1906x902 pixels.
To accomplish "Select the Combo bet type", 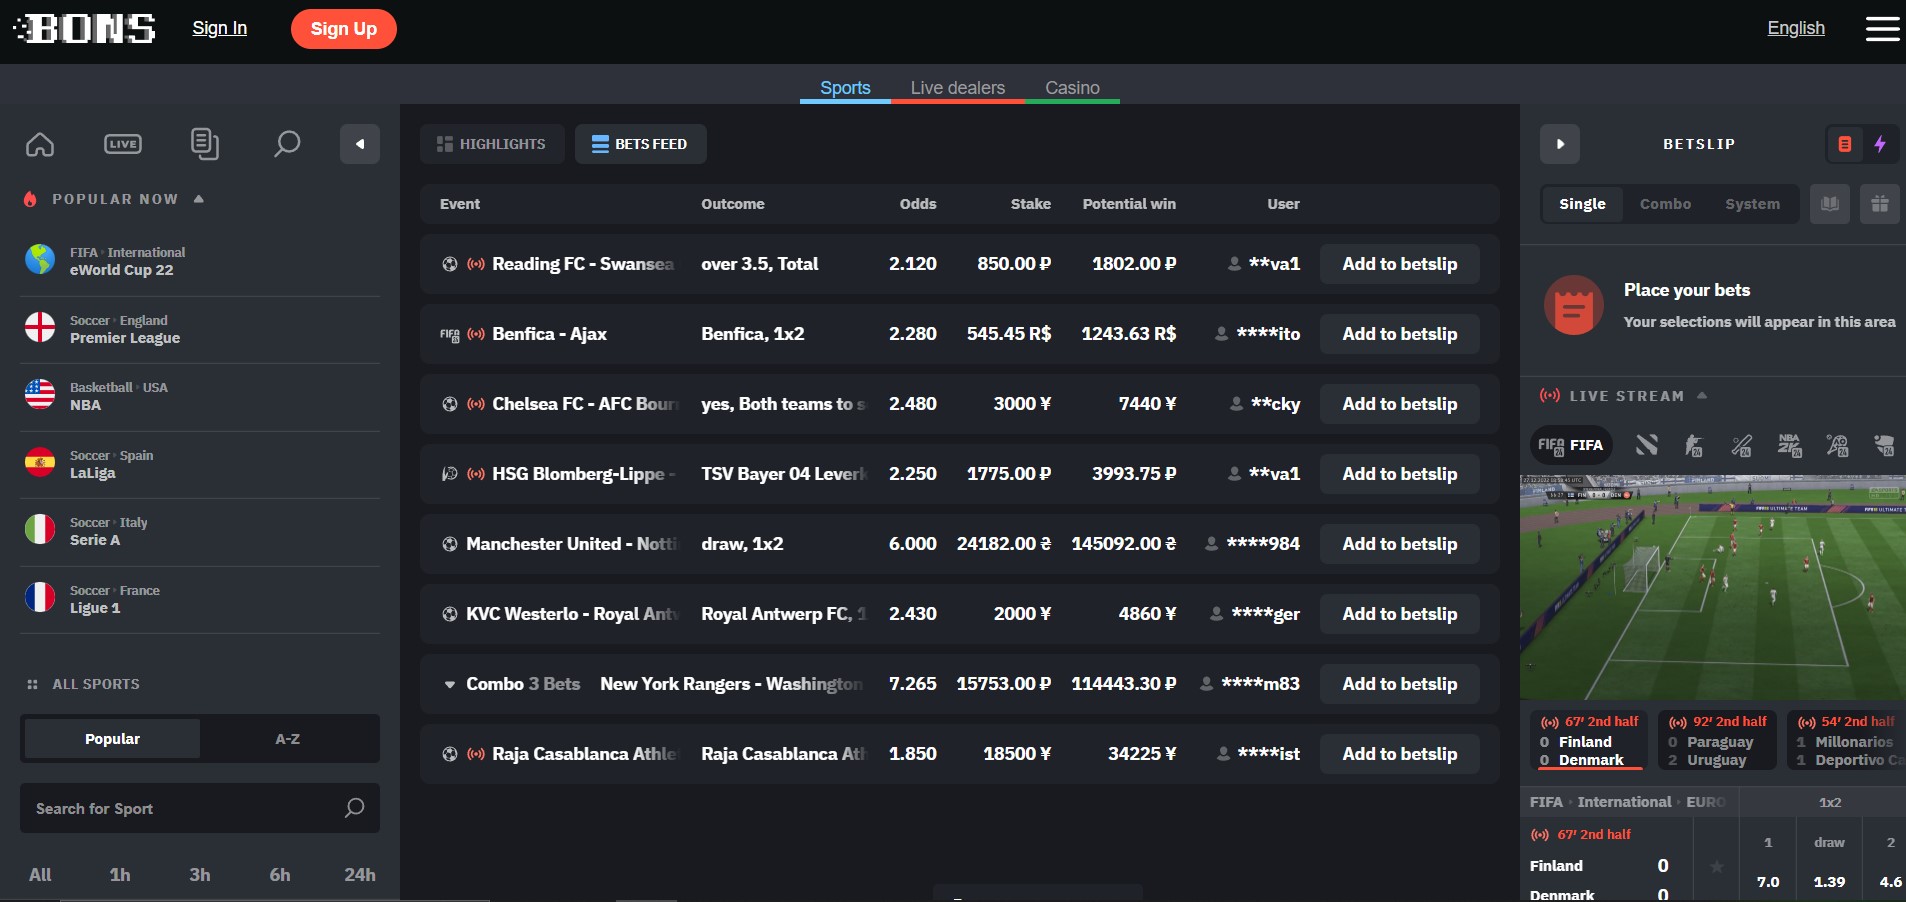I will click(1665, 204).
